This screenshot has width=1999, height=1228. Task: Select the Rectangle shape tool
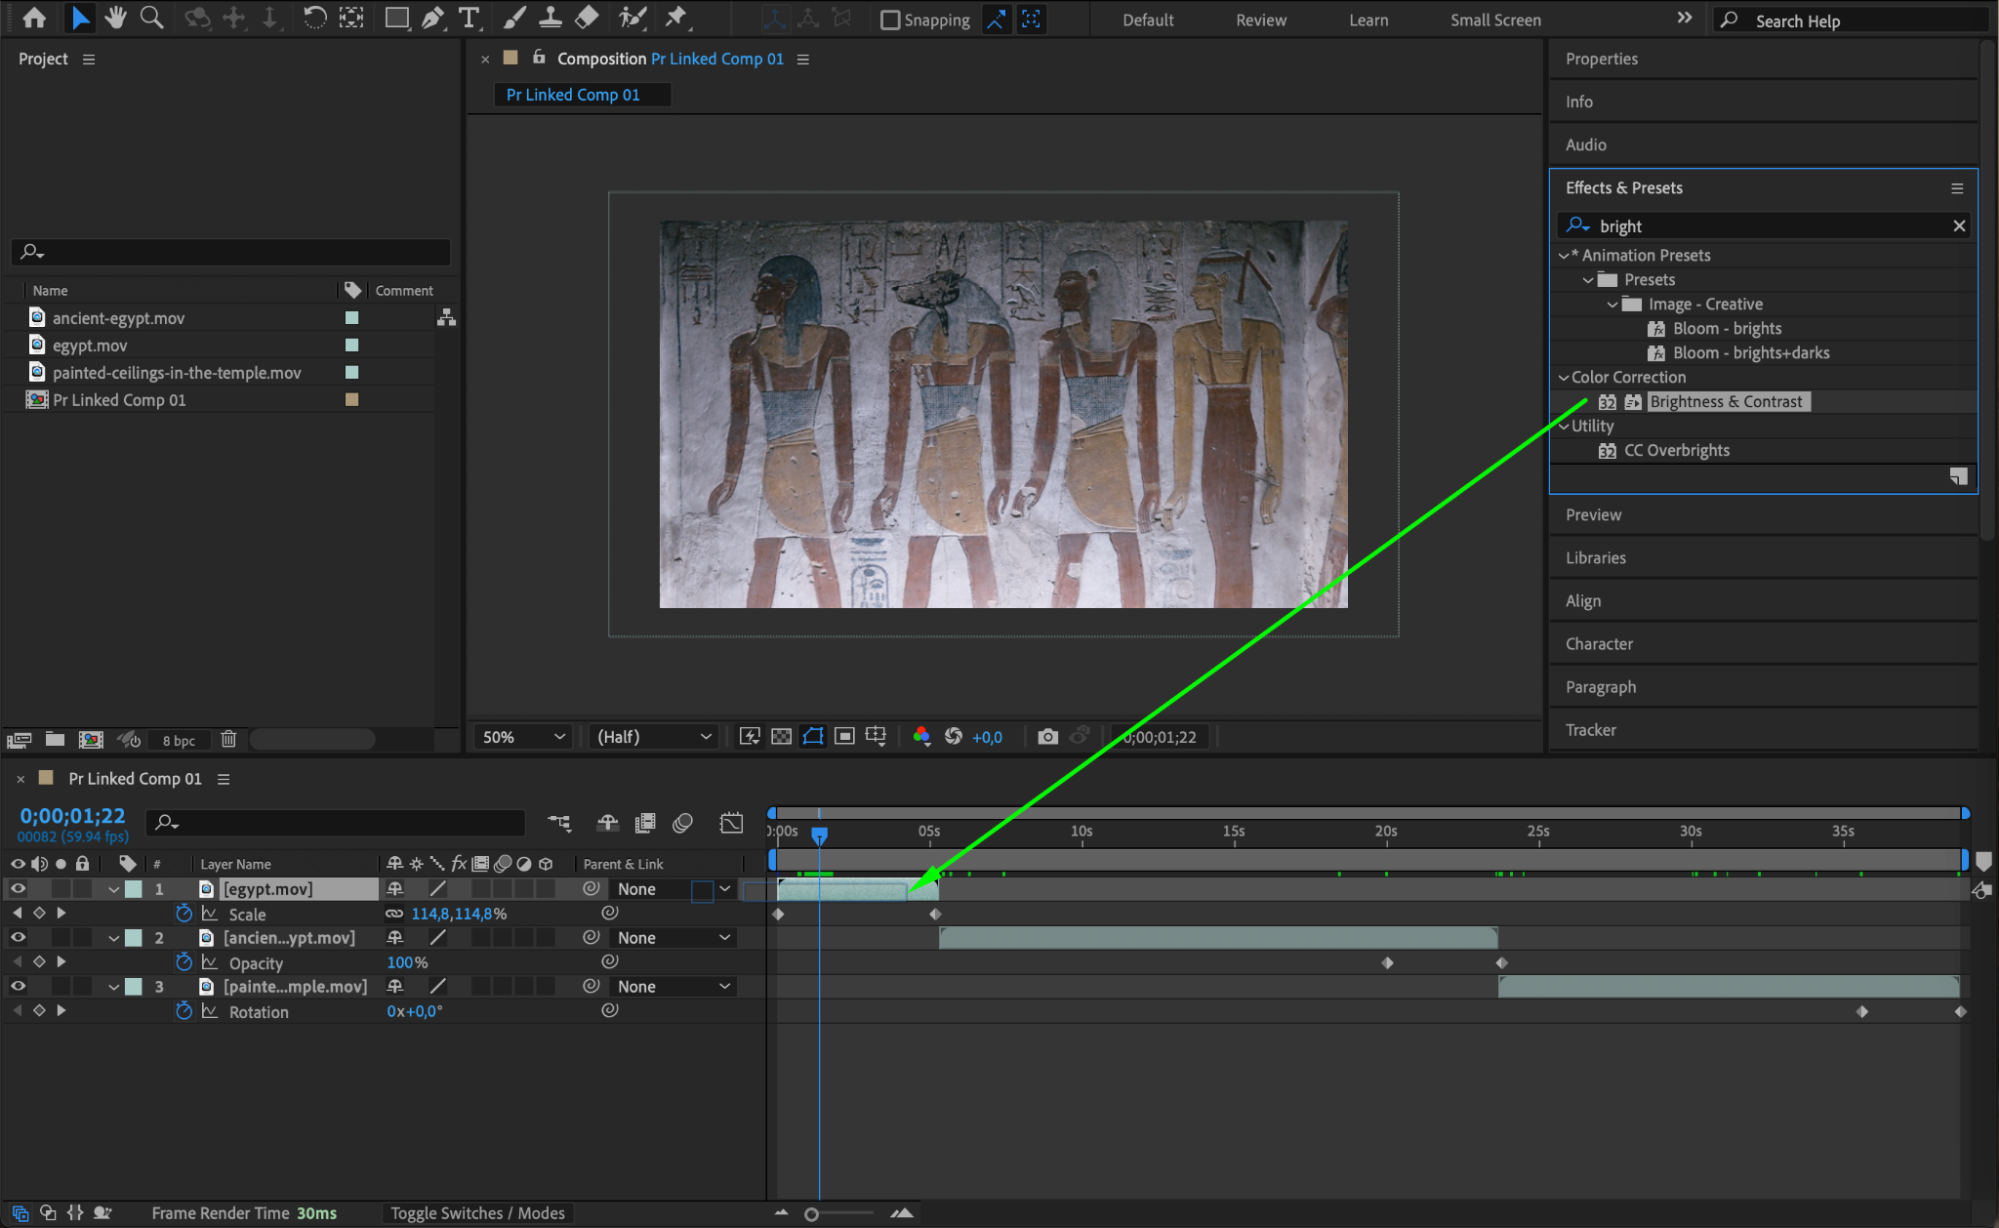(396, 17)
